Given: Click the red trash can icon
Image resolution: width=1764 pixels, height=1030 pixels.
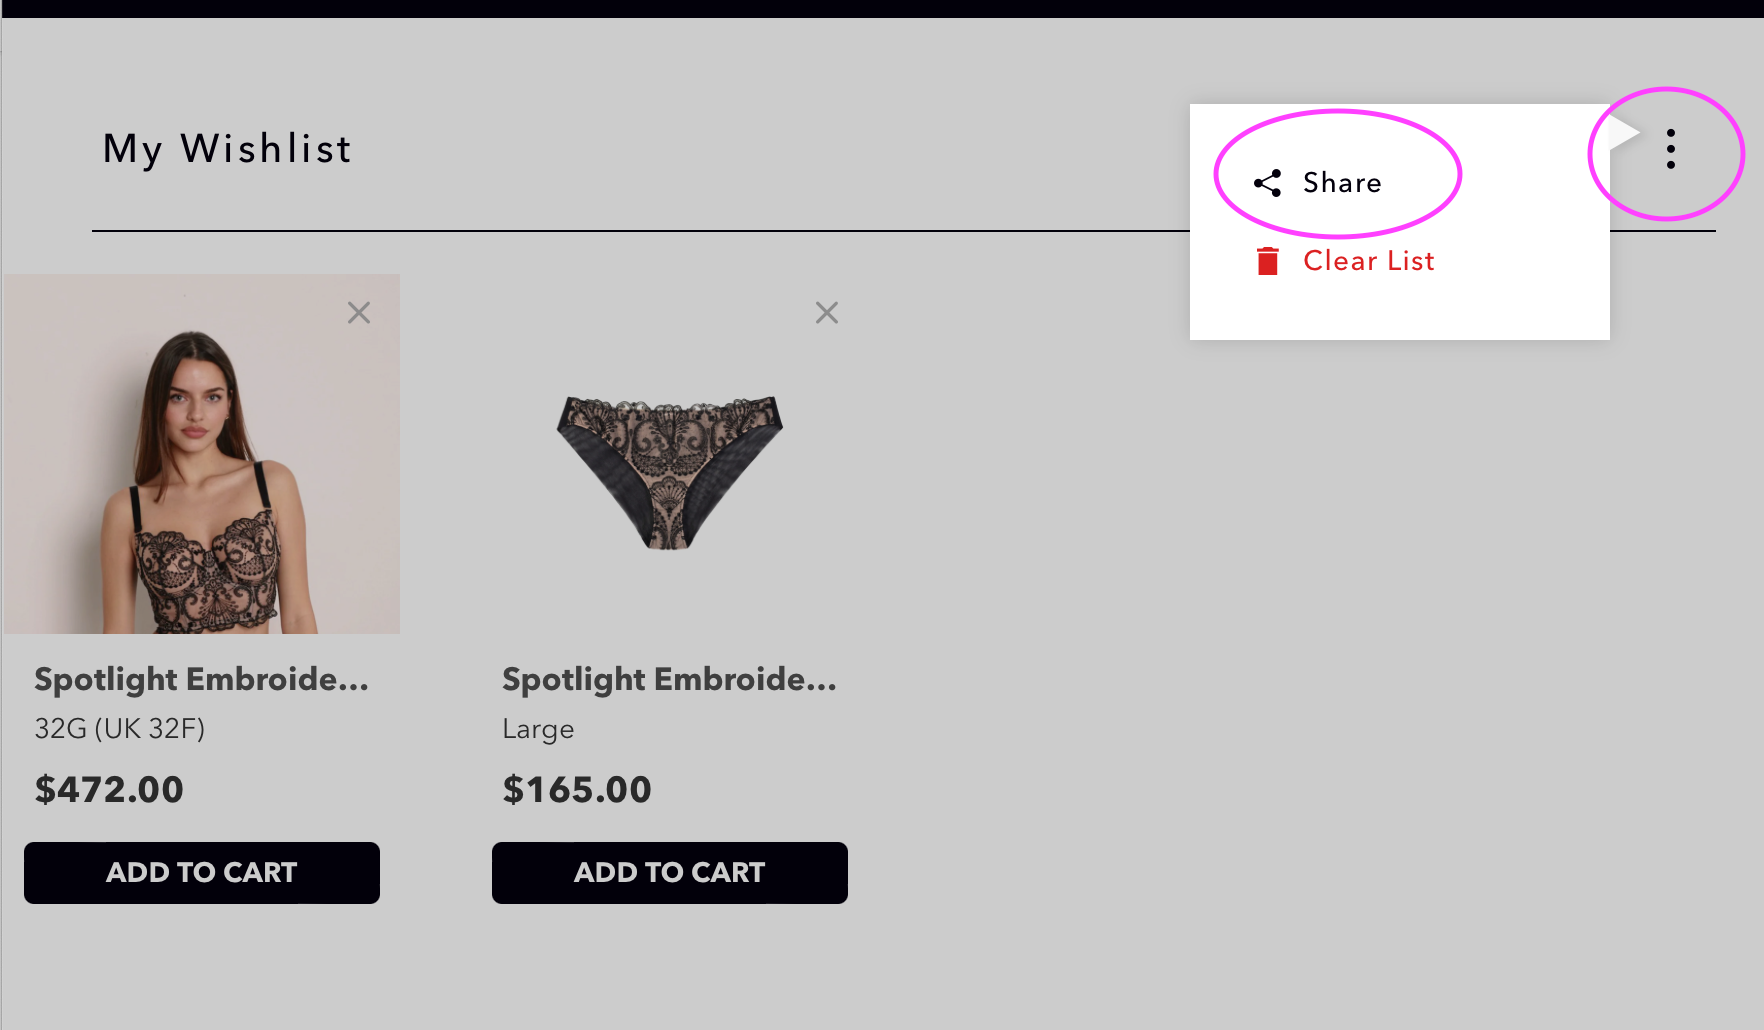Looking at the screenshot, I should 1267,261.
